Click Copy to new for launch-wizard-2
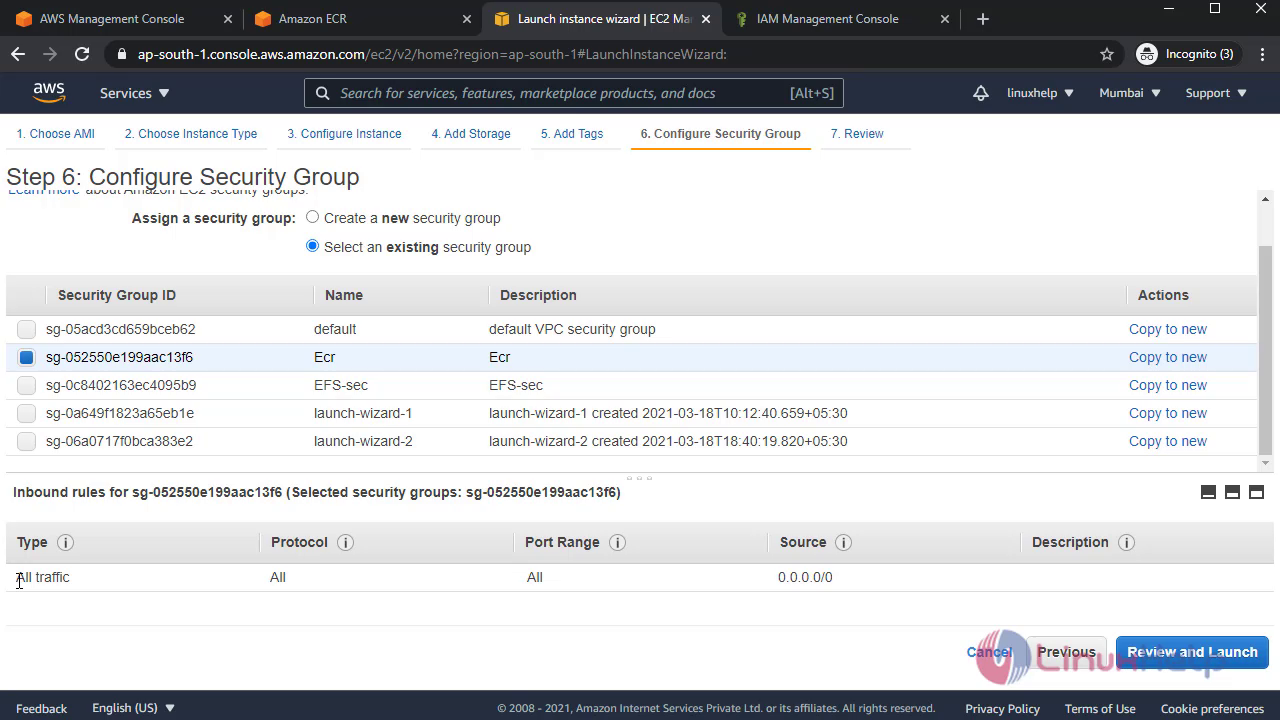Image resolution: width=1280 pixels, height=720 pixels. pyautogui.click(x=1167, y=441)
